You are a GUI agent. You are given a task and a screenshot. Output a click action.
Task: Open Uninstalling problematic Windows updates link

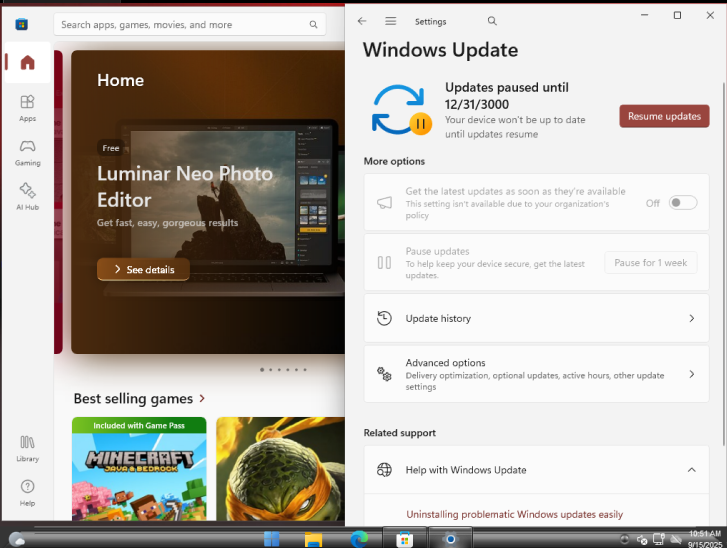(x=514, y=514)
